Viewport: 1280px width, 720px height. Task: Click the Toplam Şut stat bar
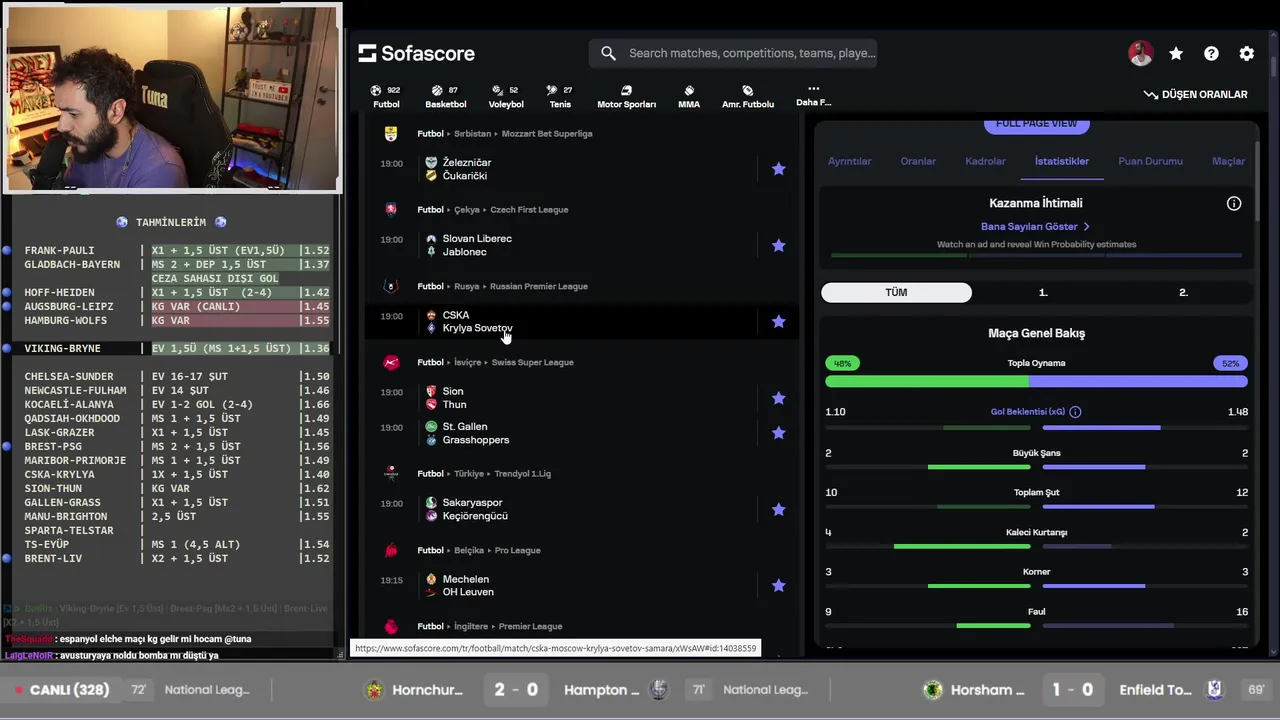(1036, 507)
